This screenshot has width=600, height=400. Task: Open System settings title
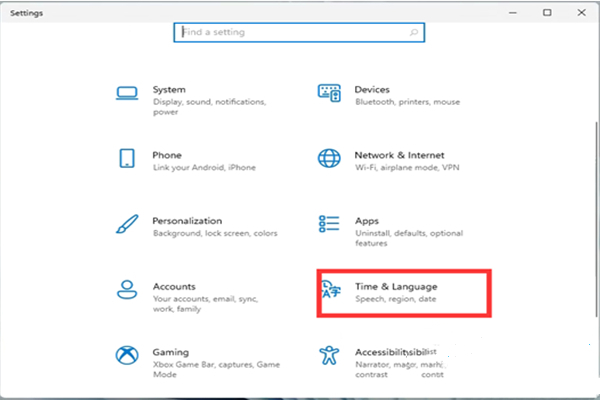pyautogui.click(x=169, y=90)
